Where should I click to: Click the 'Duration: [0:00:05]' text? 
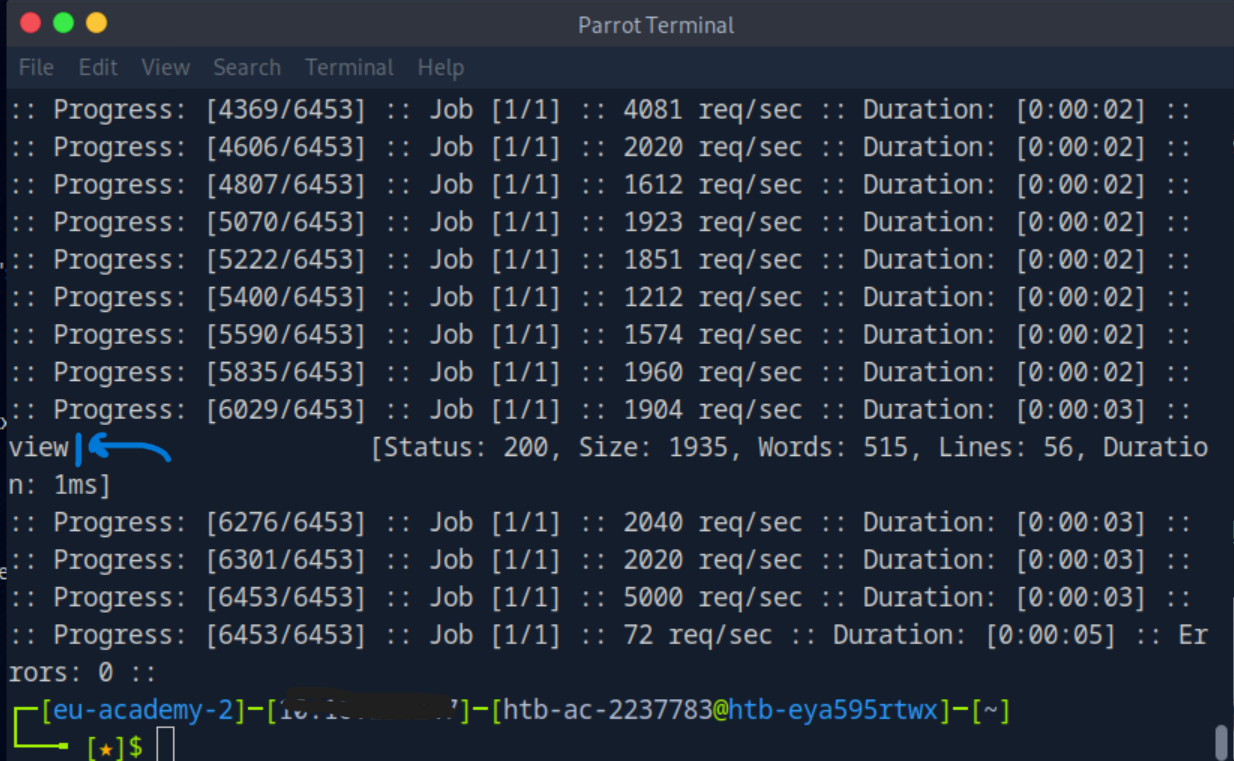coord(974,635)
